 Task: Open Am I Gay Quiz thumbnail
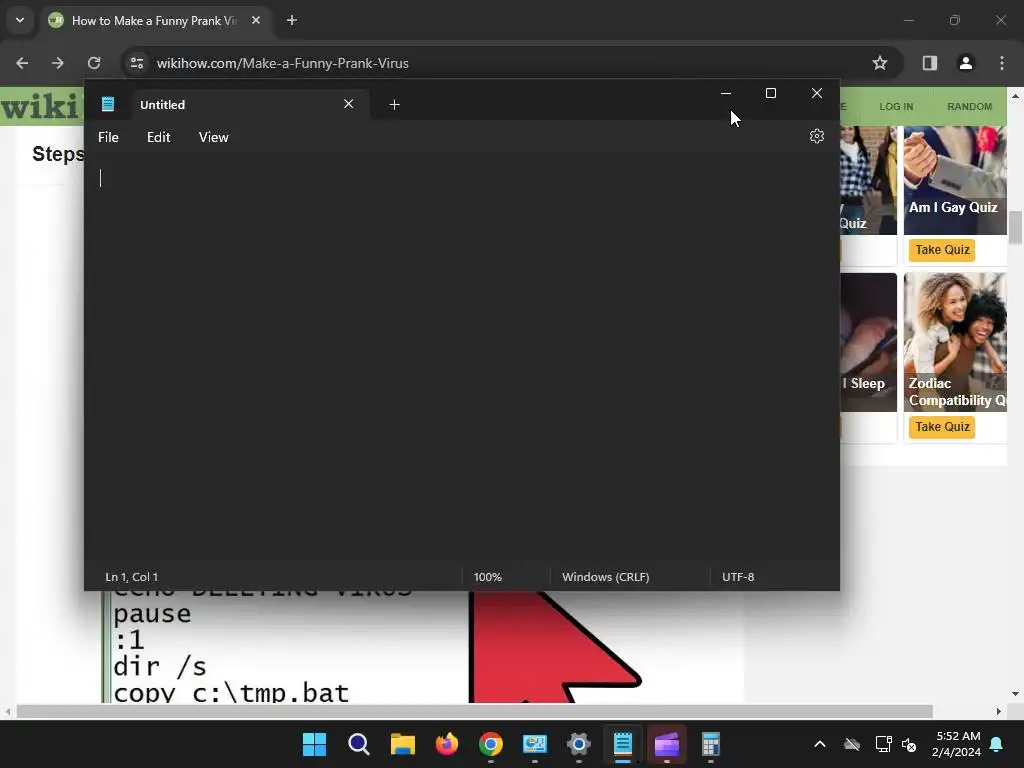tap(955, 180)
